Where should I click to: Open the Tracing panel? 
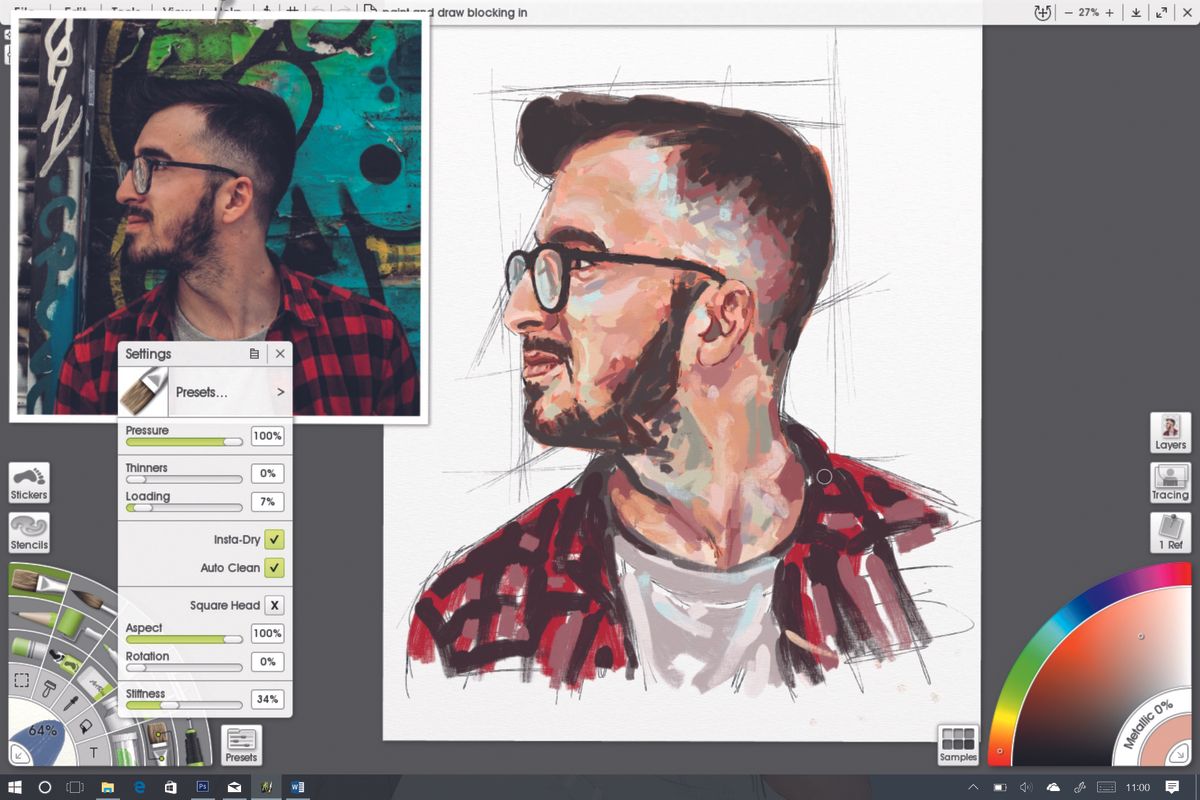[x=1169, y=484]
